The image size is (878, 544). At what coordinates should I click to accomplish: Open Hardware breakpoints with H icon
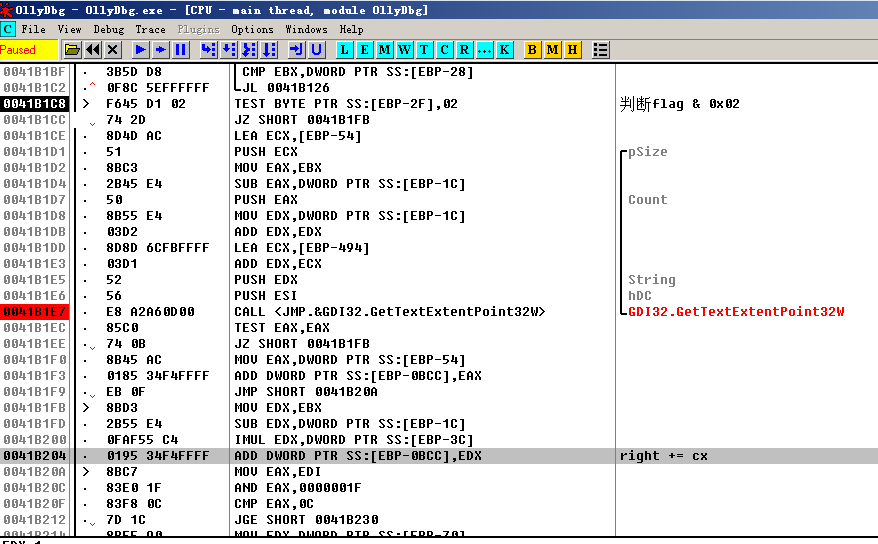(572, 50)
